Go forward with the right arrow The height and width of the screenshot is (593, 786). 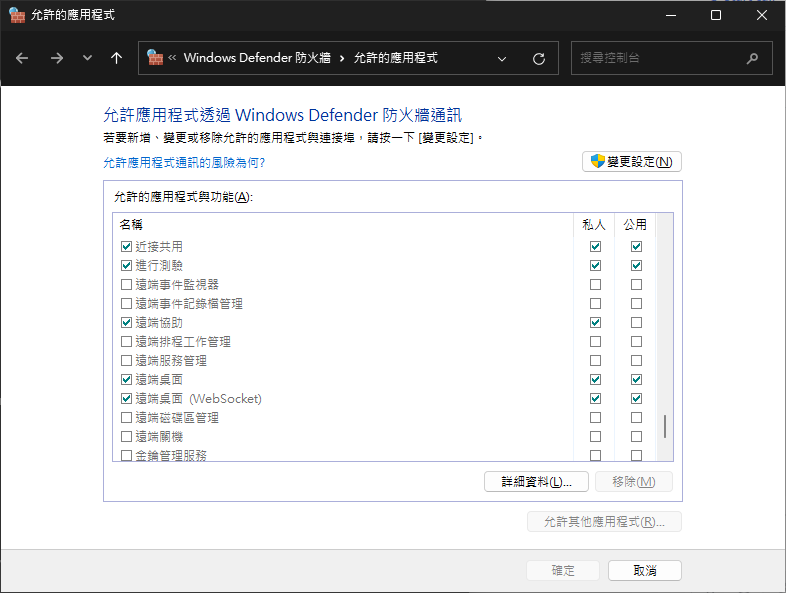[57, 58]
